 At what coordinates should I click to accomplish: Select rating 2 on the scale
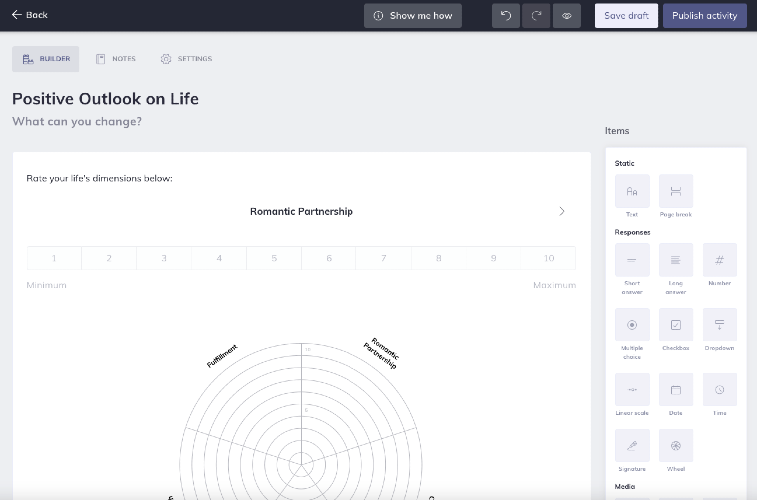click(x=109, y=258)
